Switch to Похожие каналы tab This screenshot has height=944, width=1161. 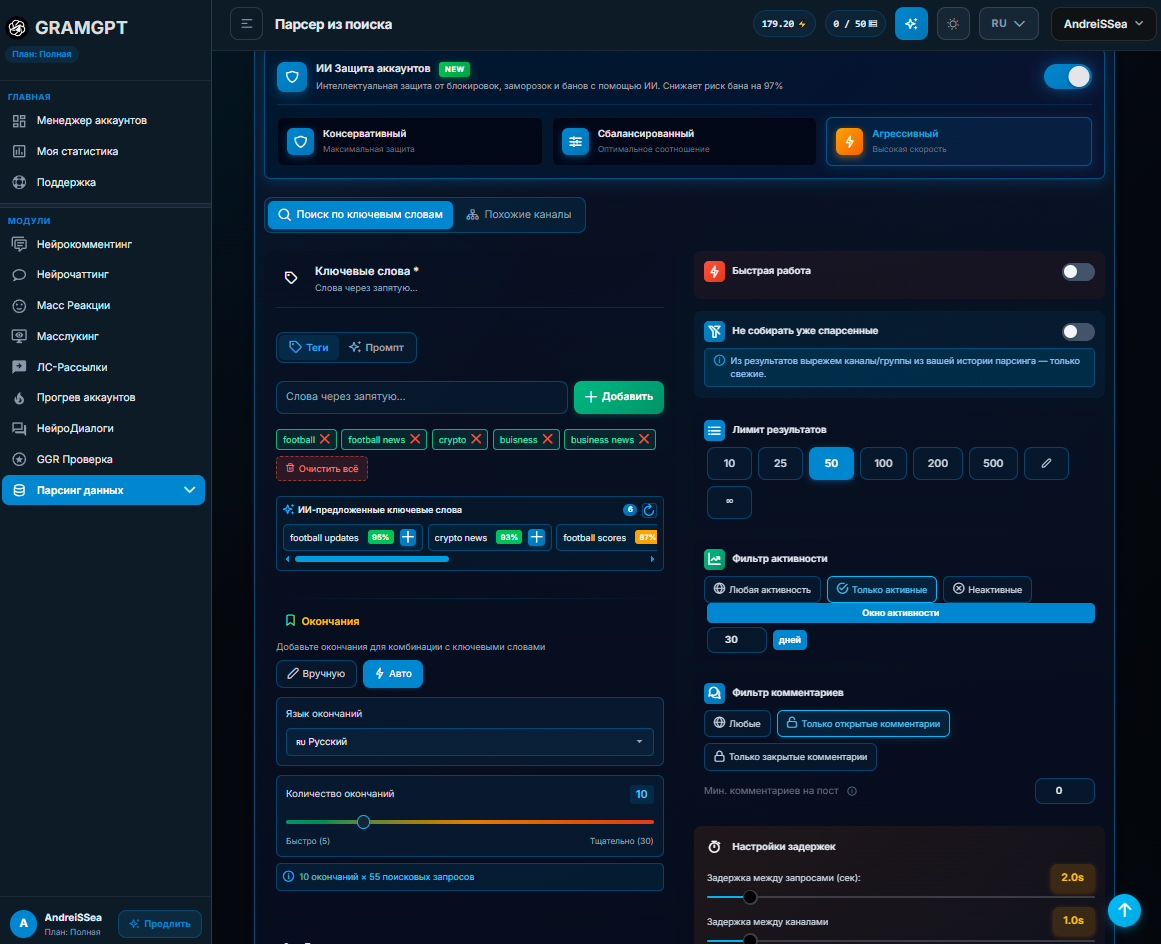(x=519, y=215)
